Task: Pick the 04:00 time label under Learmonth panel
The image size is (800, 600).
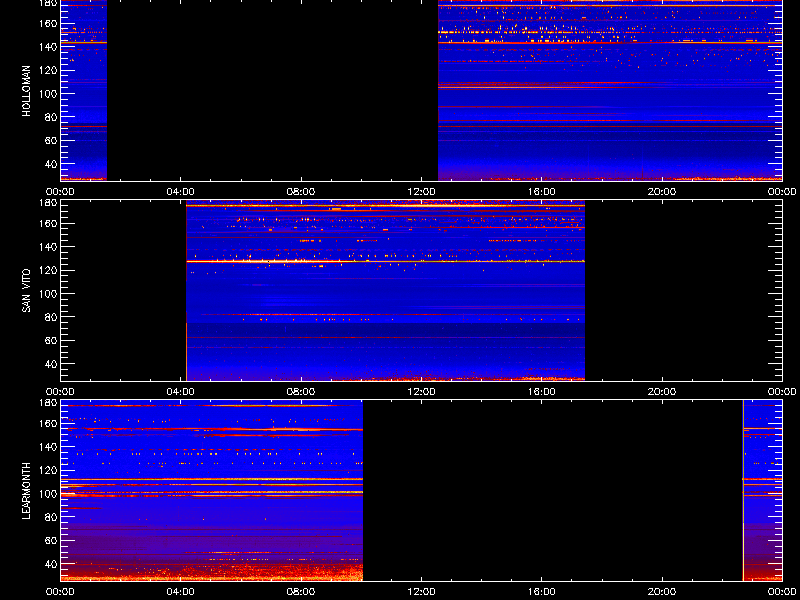Action: [181, 592]
